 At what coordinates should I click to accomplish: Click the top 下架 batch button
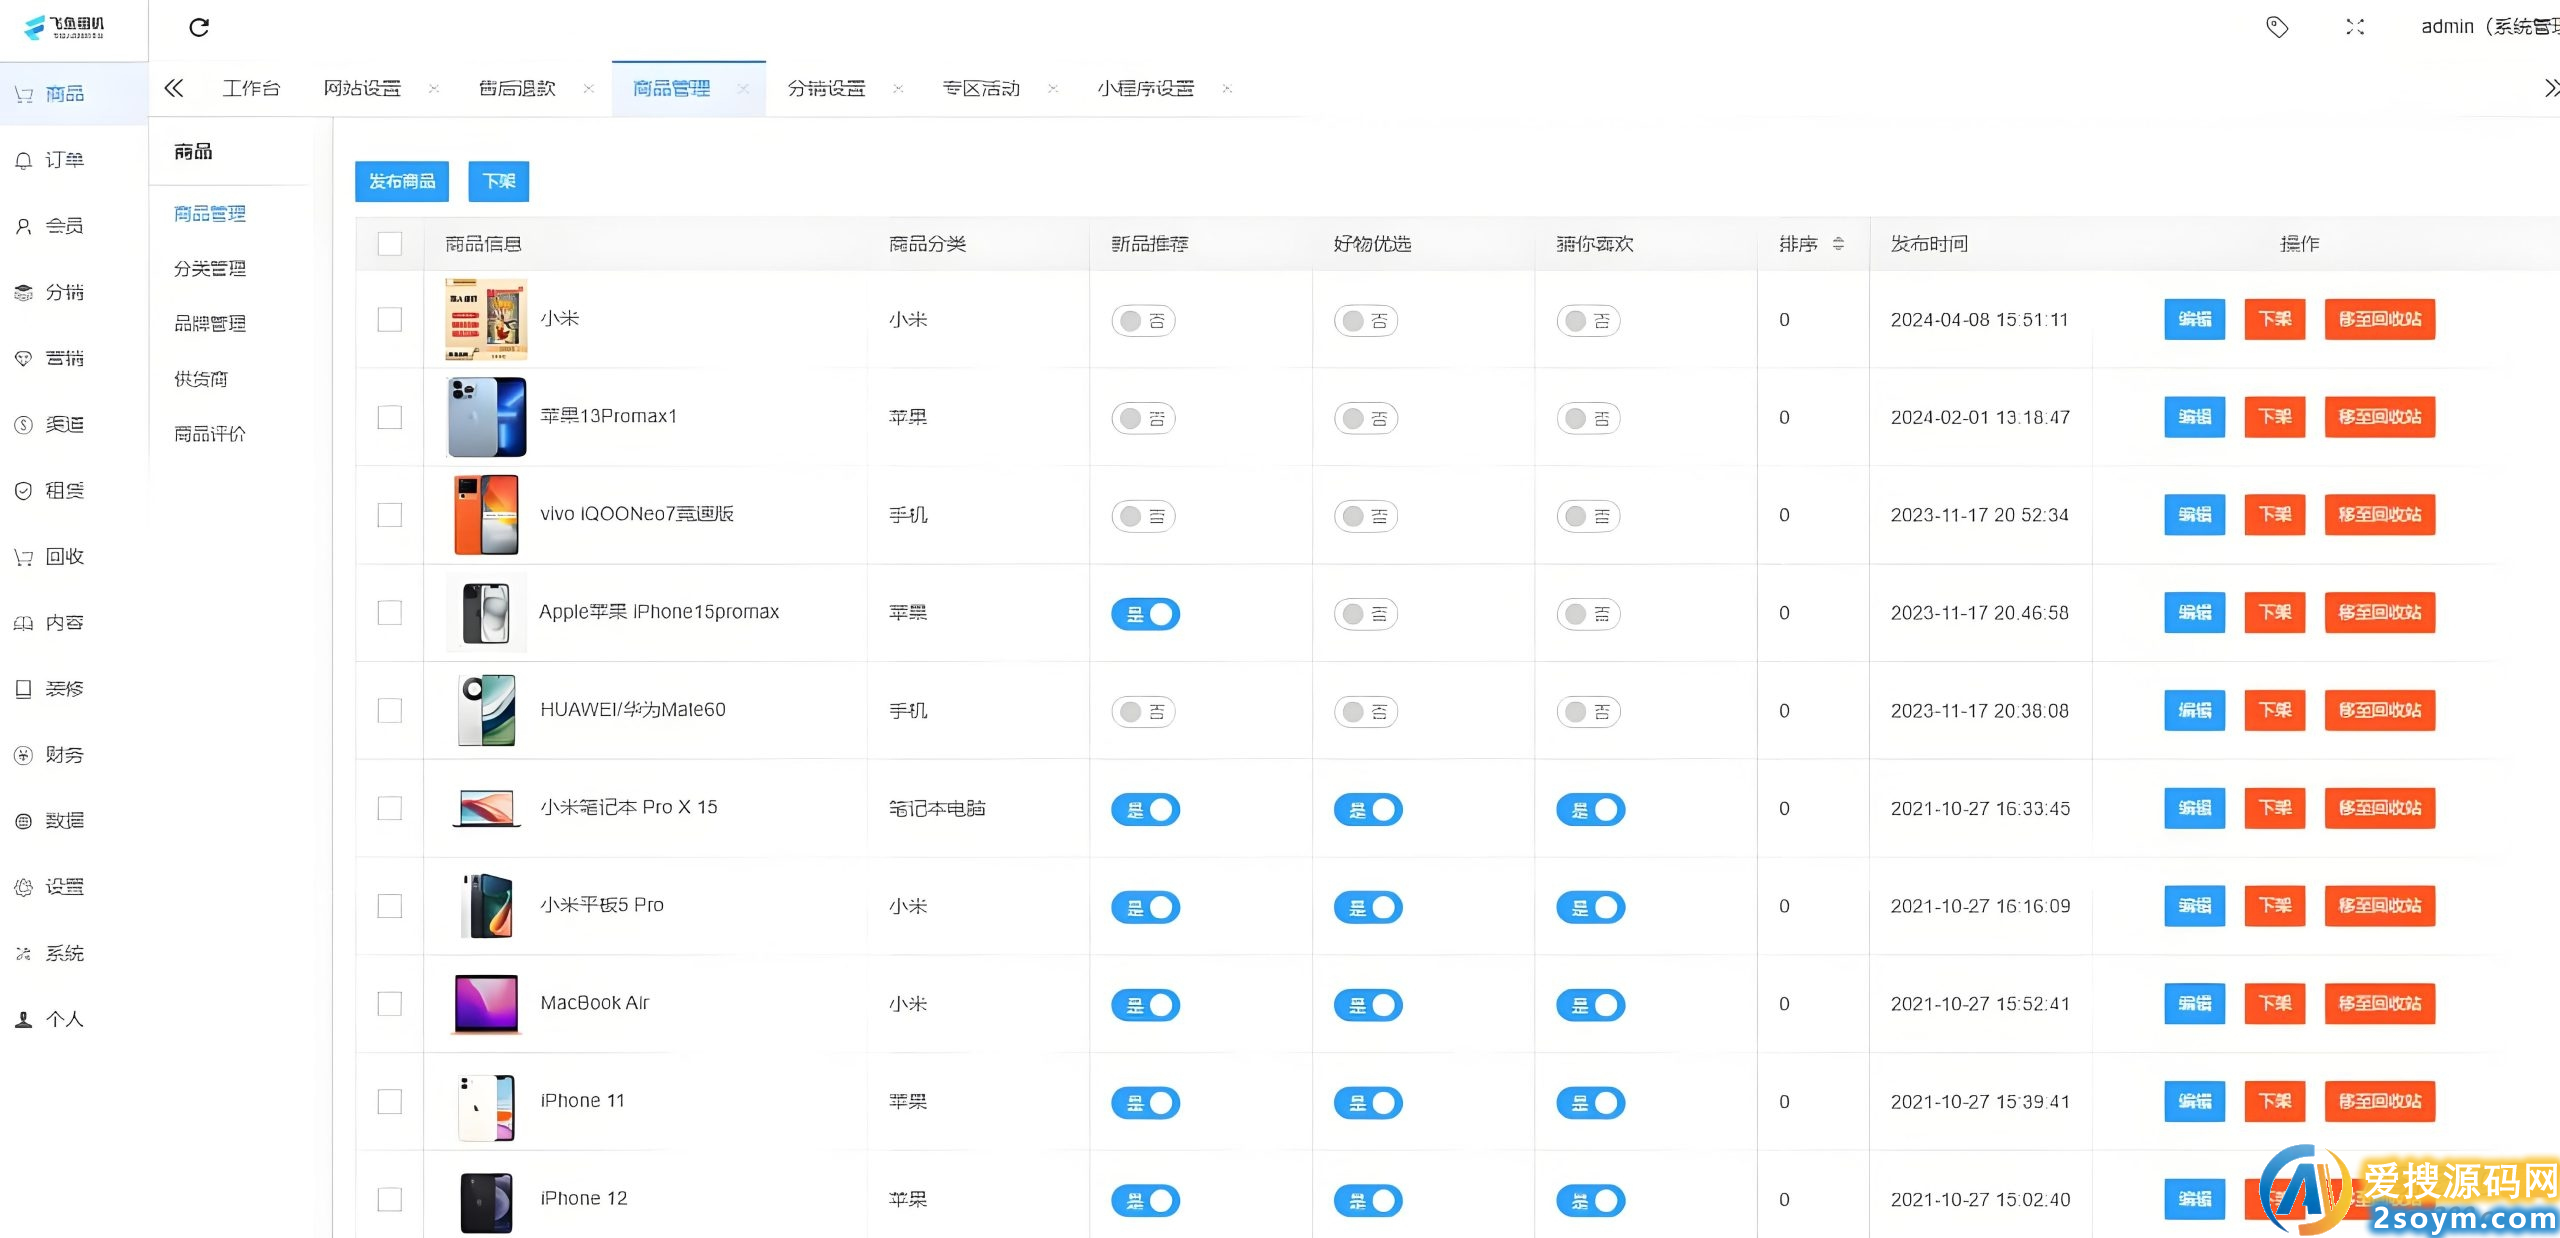[499, 181]
